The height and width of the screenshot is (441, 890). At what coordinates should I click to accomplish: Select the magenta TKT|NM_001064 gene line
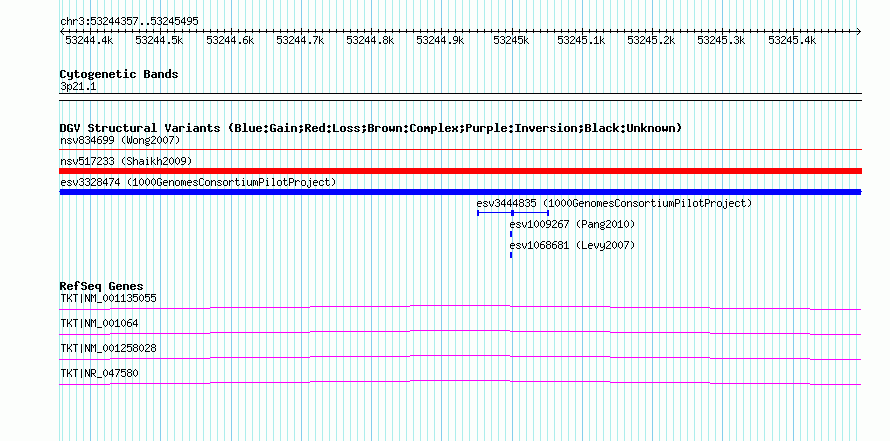point(460,333)
